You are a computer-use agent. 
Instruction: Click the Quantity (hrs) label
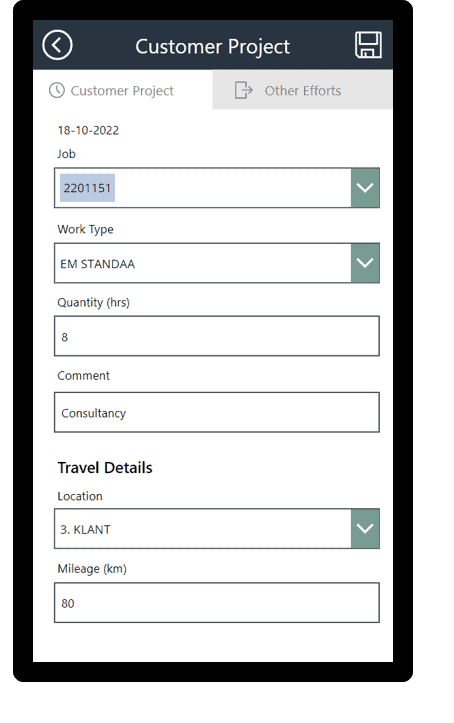pos(94,302)
